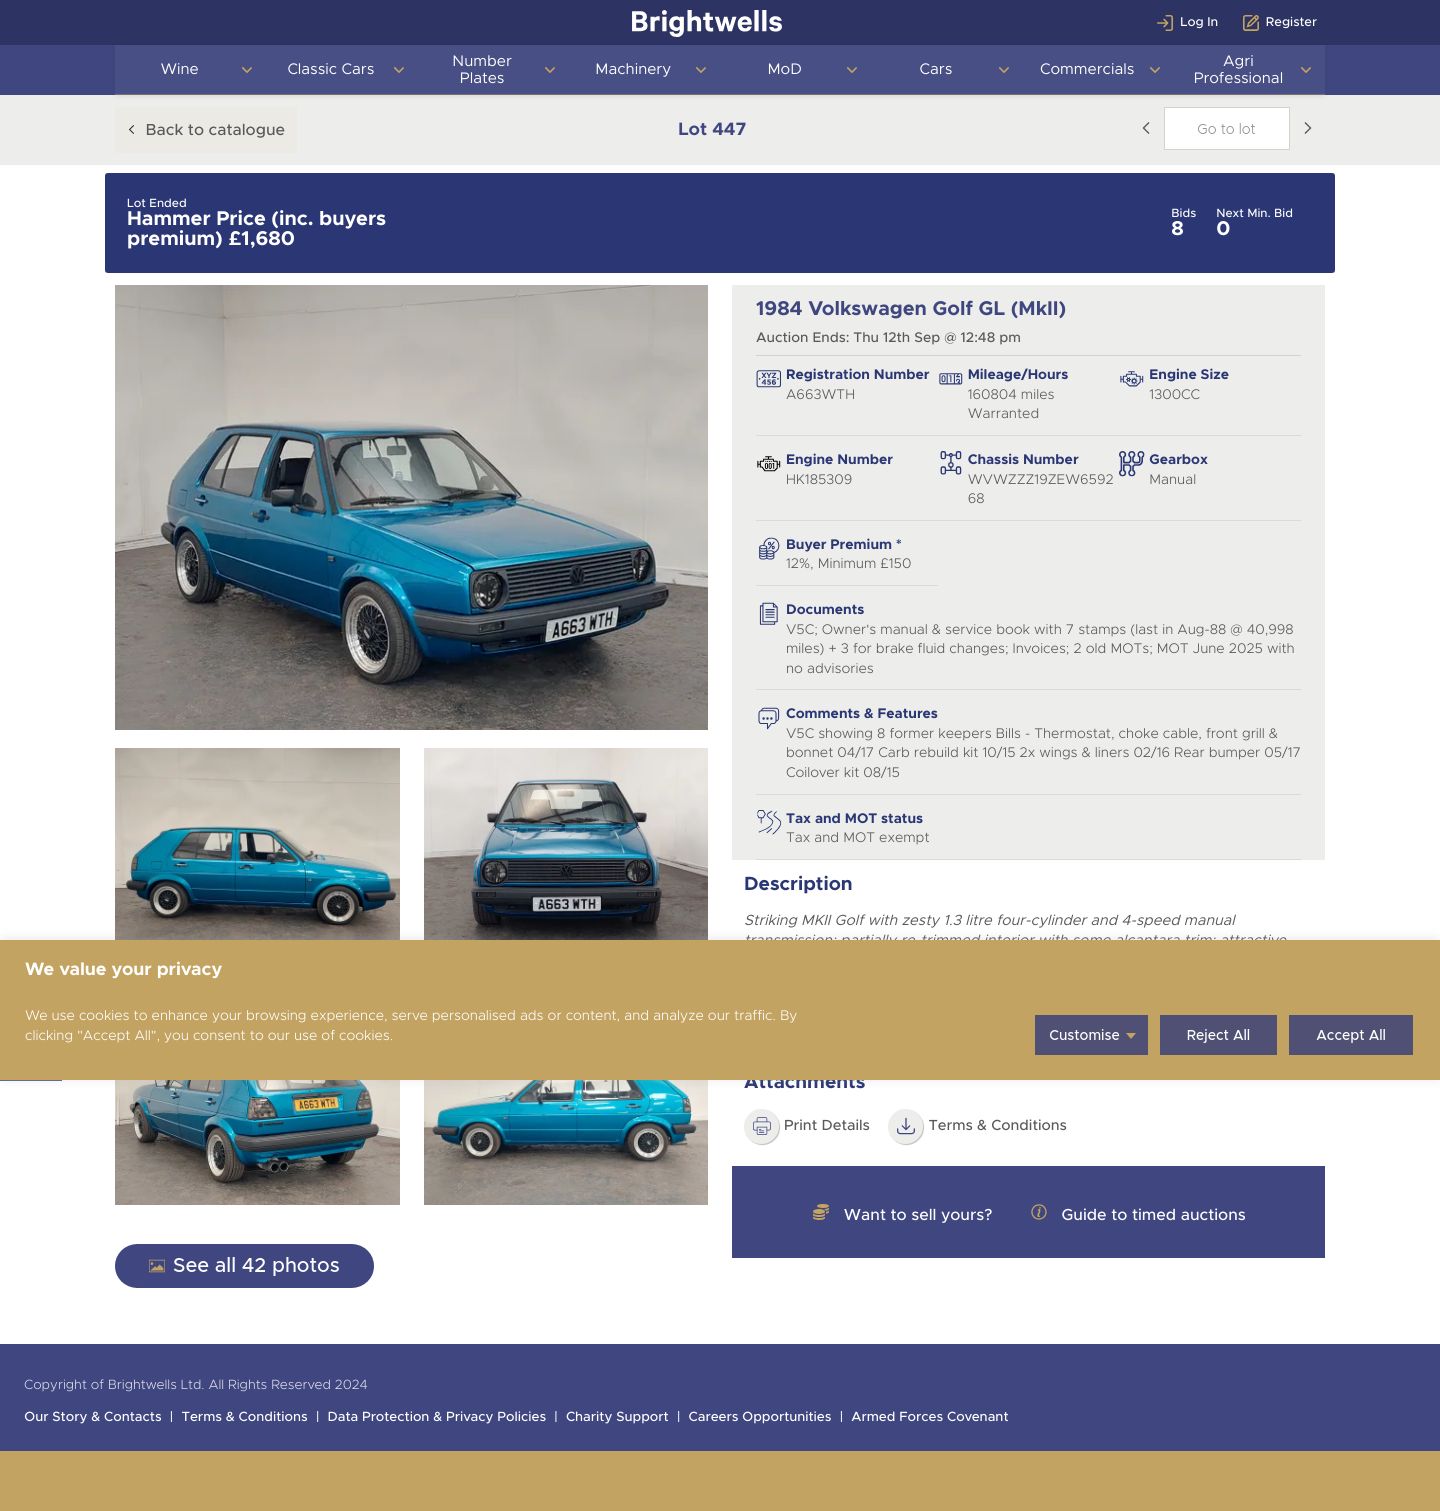This screenshot has width=1440, height=1511.
Task: Open the front-view Golf thumbnail
Action: coord(566,844)
